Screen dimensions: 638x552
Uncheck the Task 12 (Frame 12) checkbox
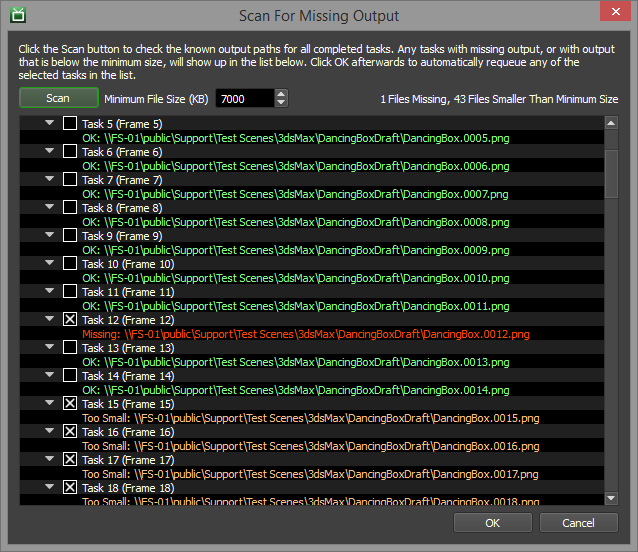pyautogui.click(x=70, y=319)
